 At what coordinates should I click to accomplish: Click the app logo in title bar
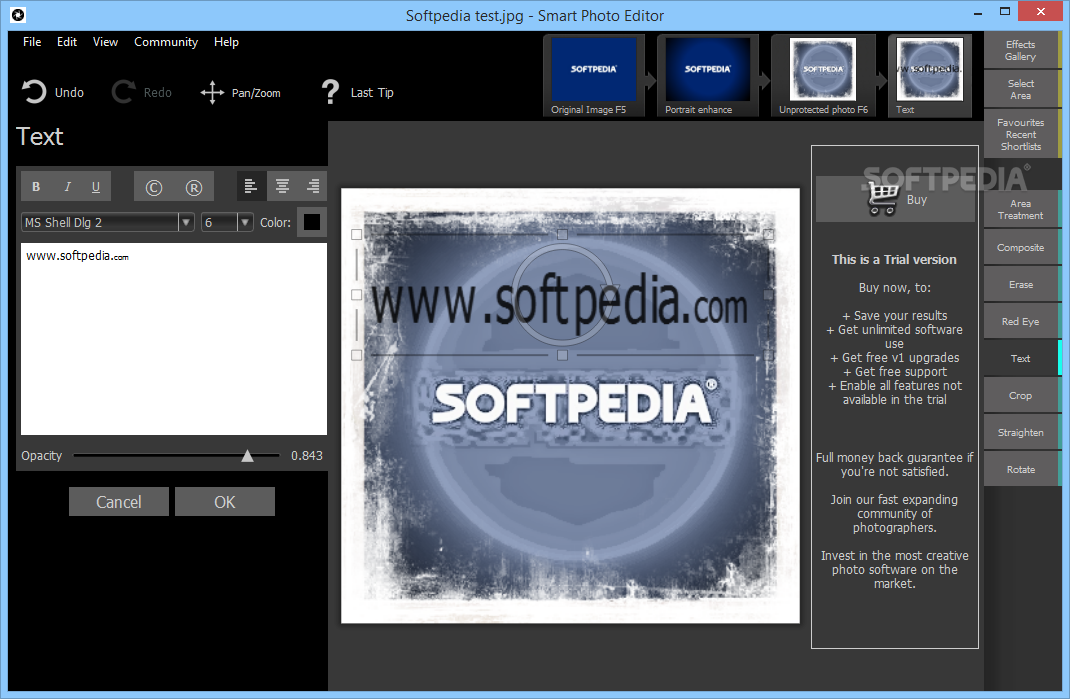click(x=18, y=14)
